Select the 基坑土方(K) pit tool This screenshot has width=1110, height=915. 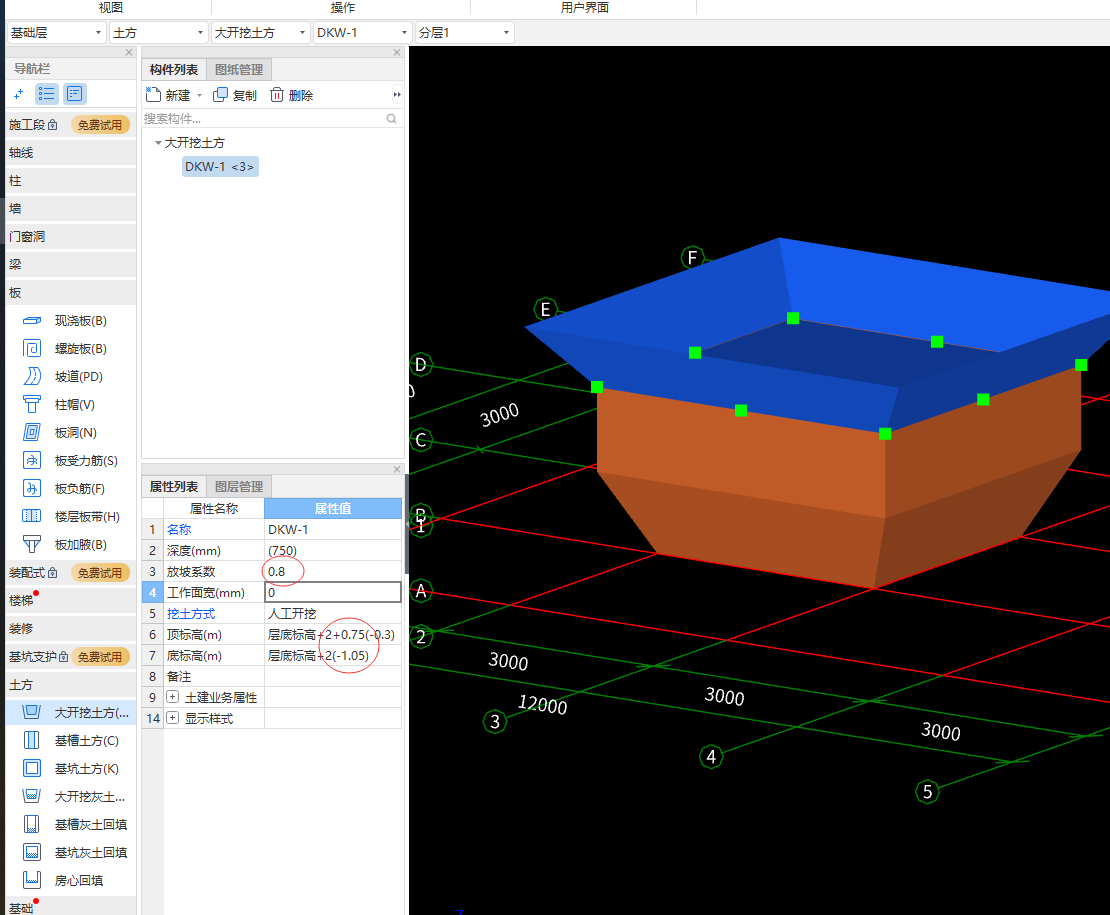click(x=71, y=769)
